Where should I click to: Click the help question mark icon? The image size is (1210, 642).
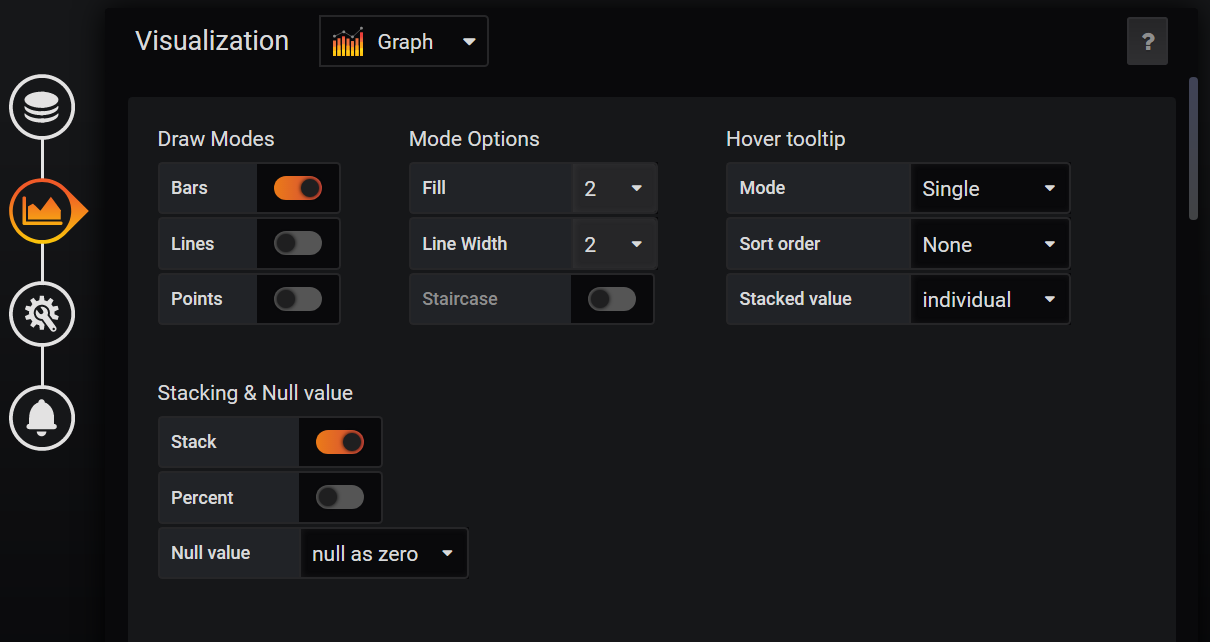click(x=1147, y=42)
